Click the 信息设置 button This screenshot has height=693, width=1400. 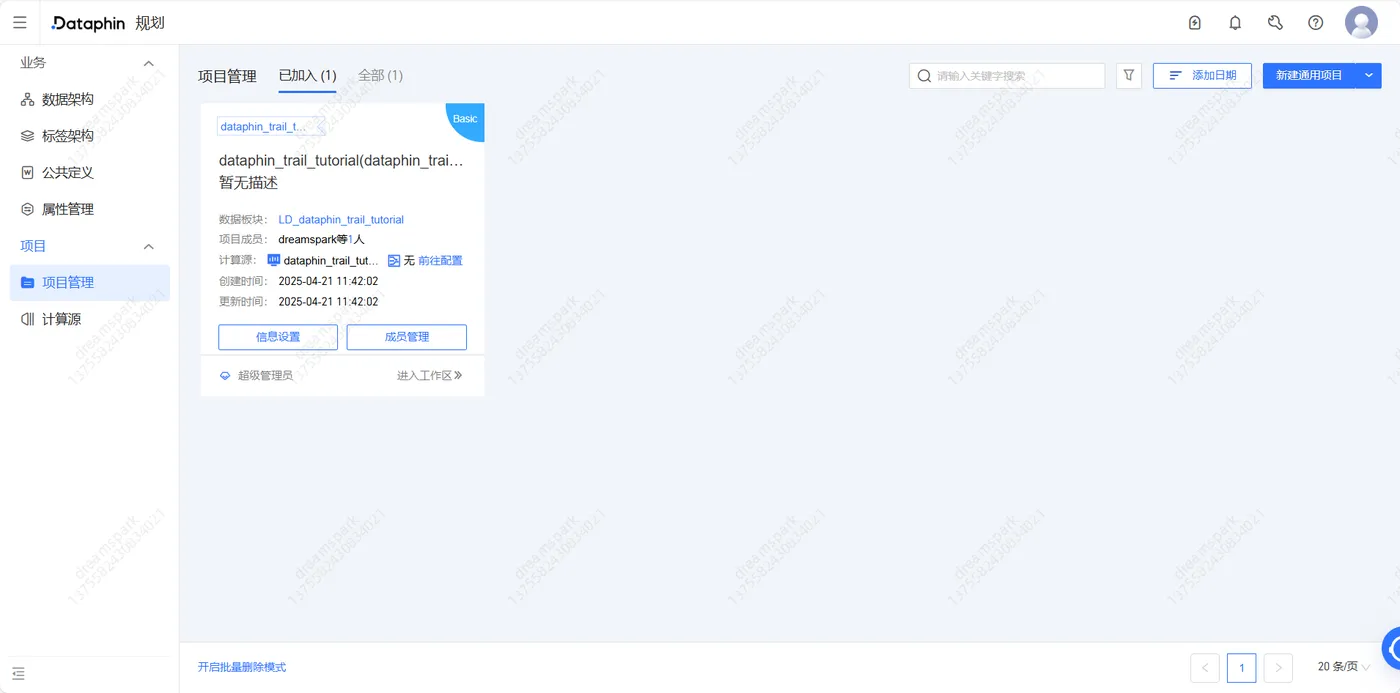click(278, 337)
